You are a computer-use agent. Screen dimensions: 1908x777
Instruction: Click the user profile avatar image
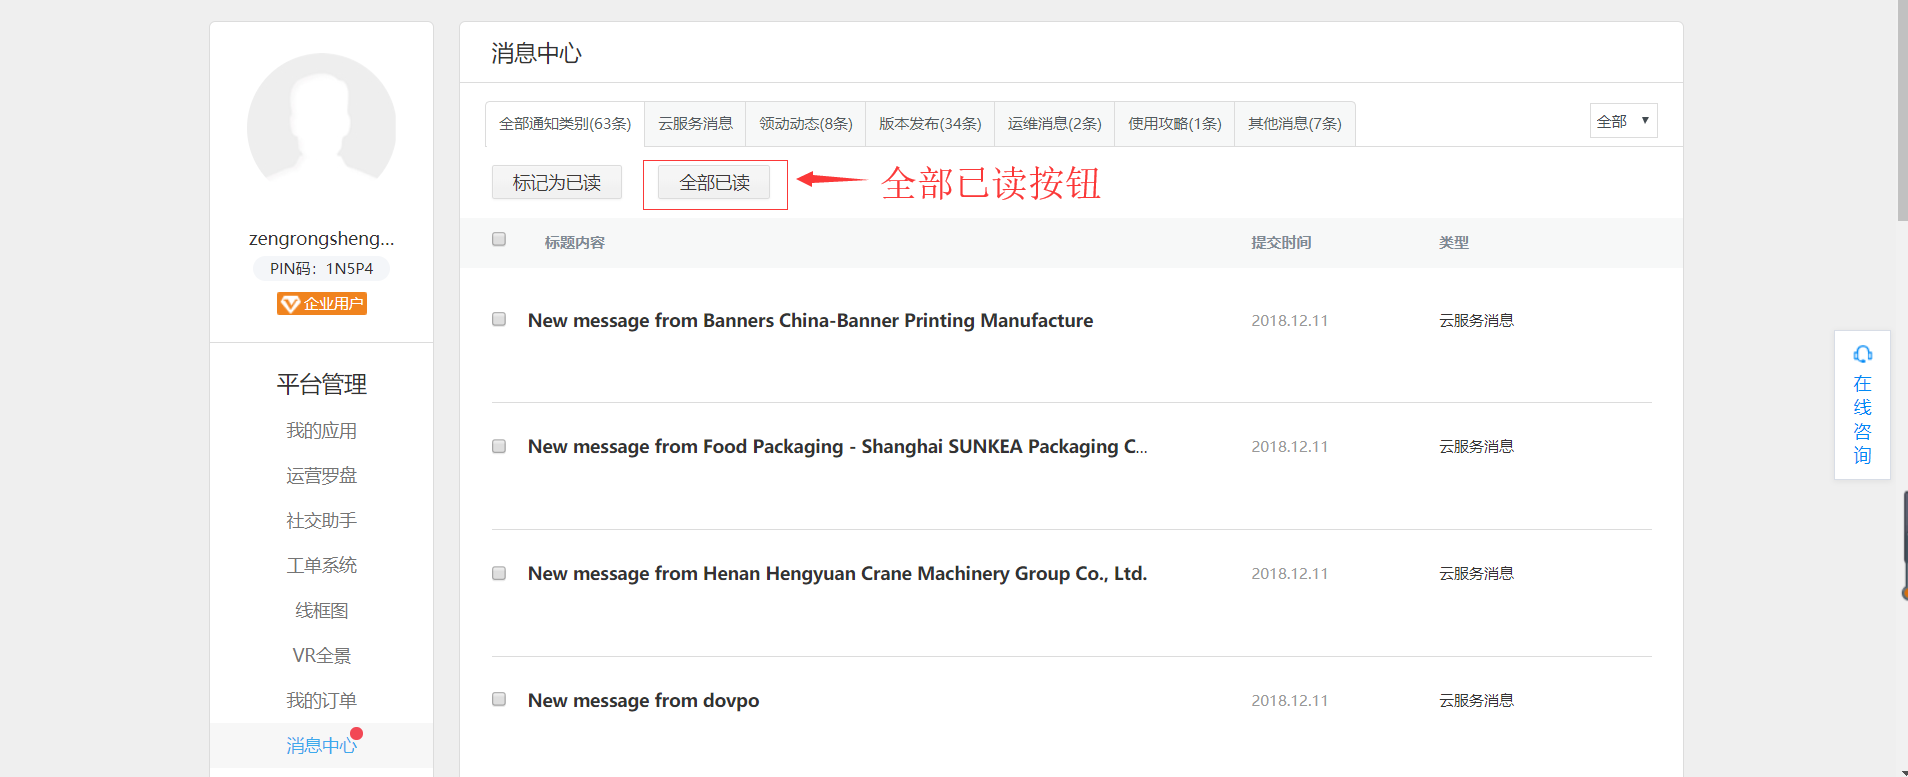tap(321, 127)
